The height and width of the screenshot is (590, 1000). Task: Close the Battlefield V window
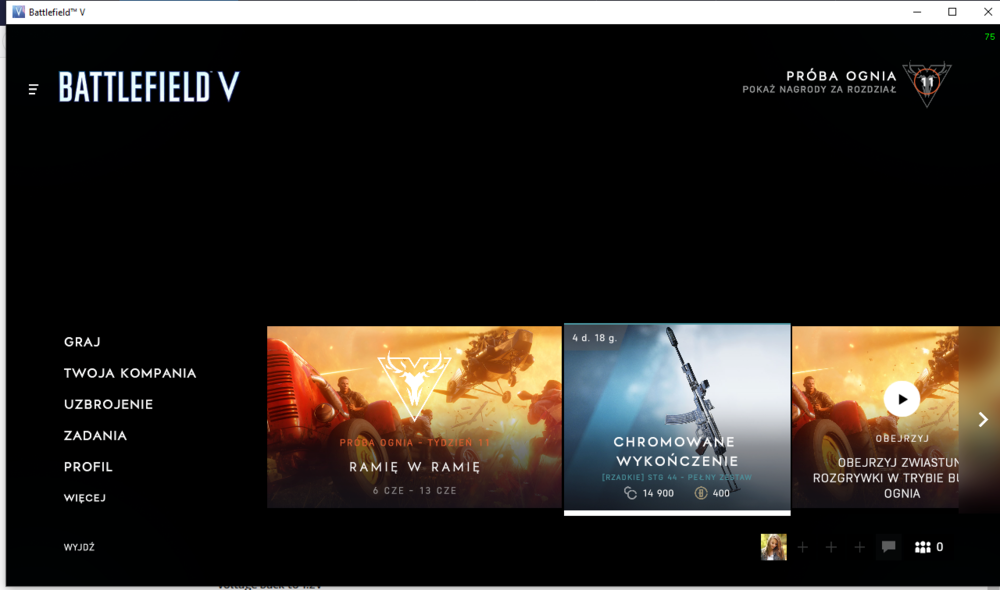[987, 12]
